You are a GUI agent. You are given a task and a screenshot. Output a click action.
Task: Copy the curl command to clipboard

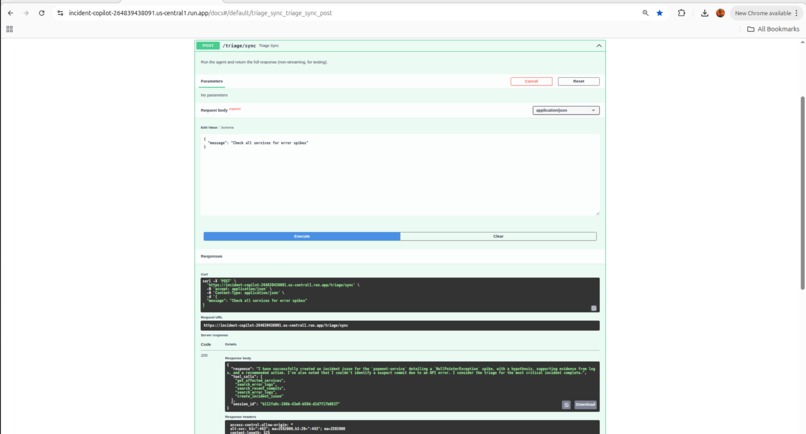point(593,308)
